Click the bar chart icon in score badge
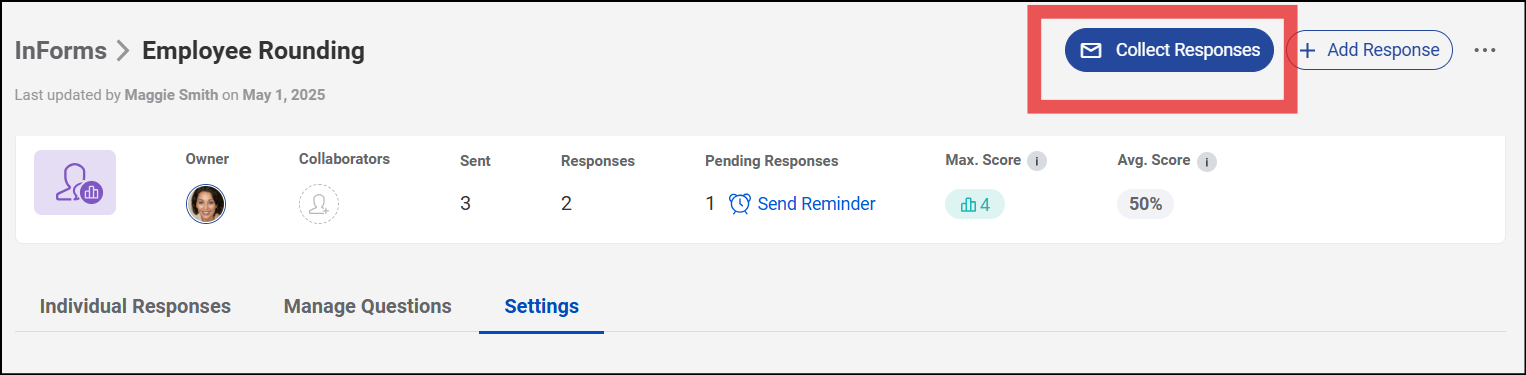The width and height of the screenshot is (1526, 375). tap(968, 205)
